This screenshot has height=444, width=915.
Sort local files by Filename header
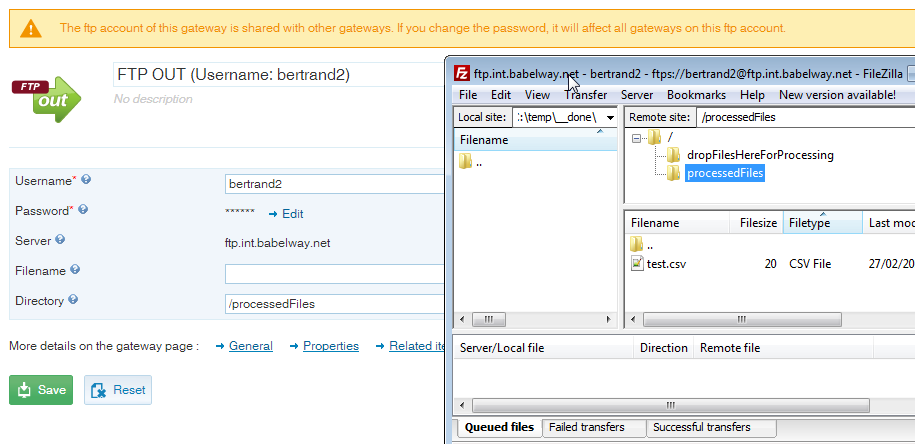click(x=535, y=140)
